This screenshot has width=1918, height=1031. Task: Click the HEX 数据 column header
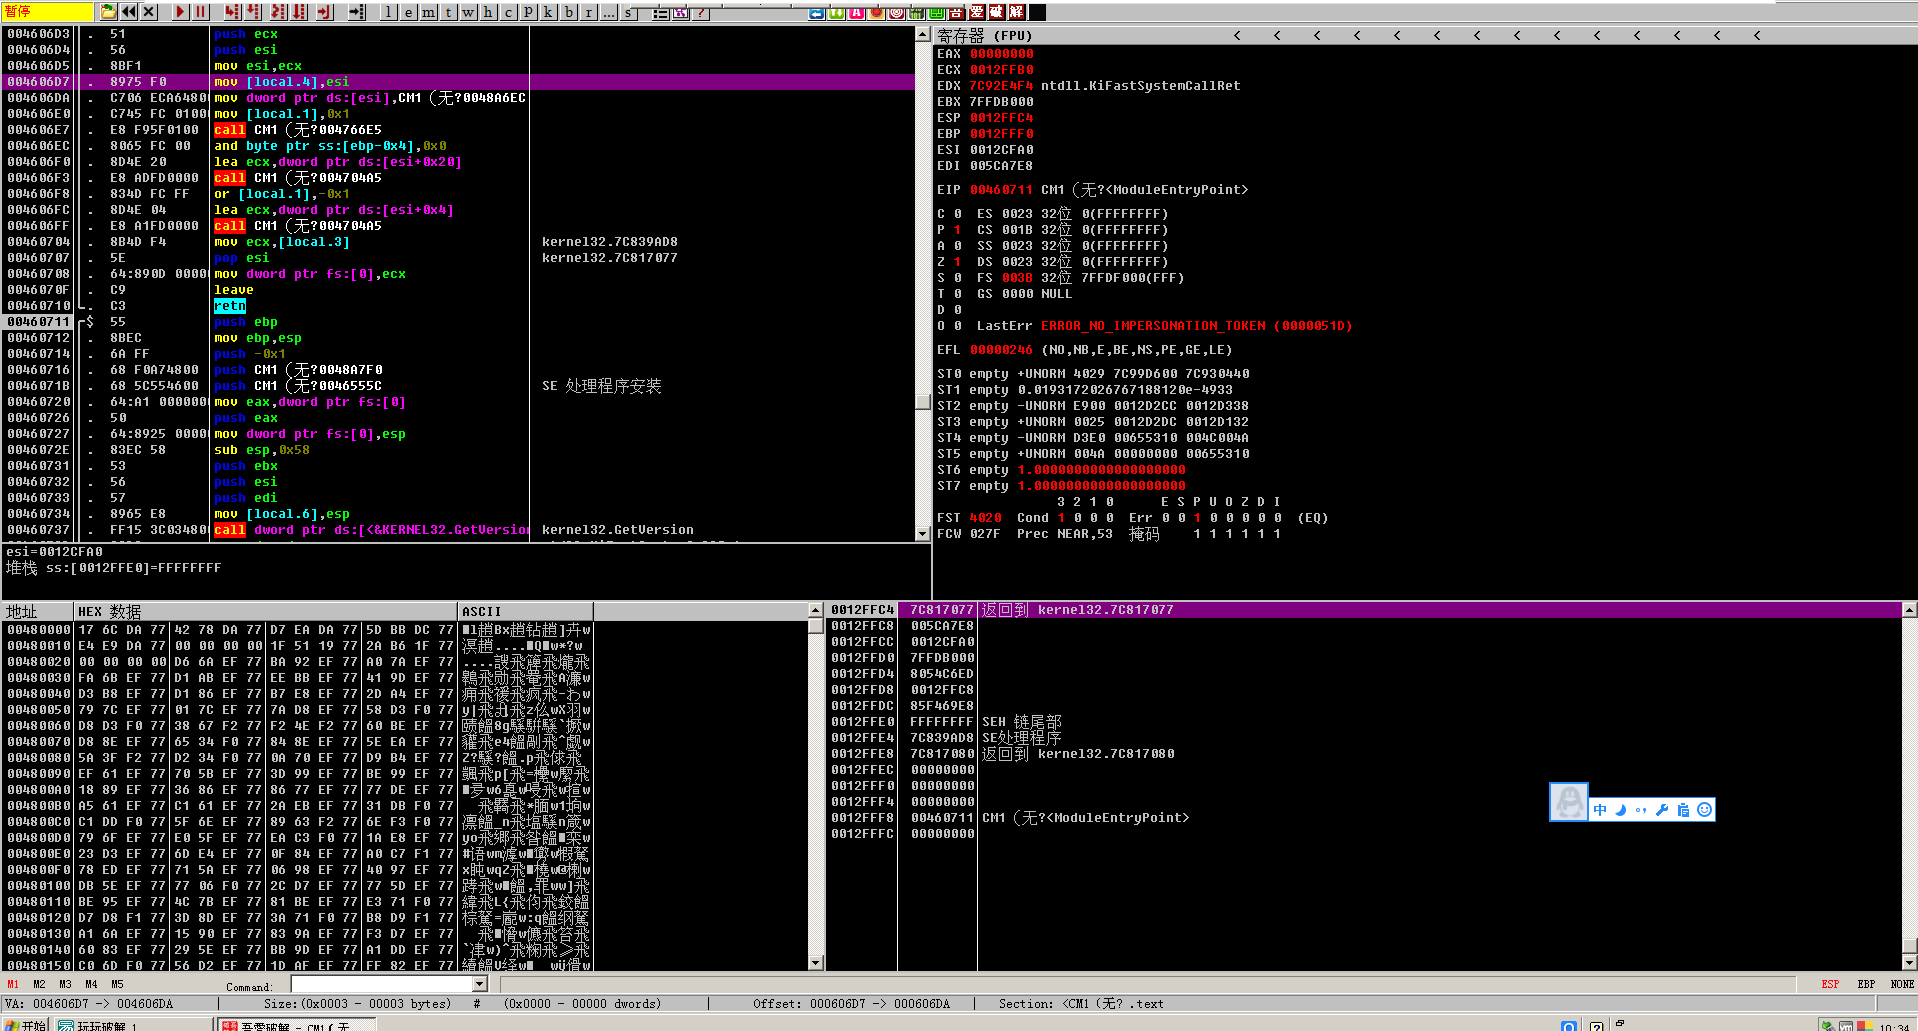[266, 611]
